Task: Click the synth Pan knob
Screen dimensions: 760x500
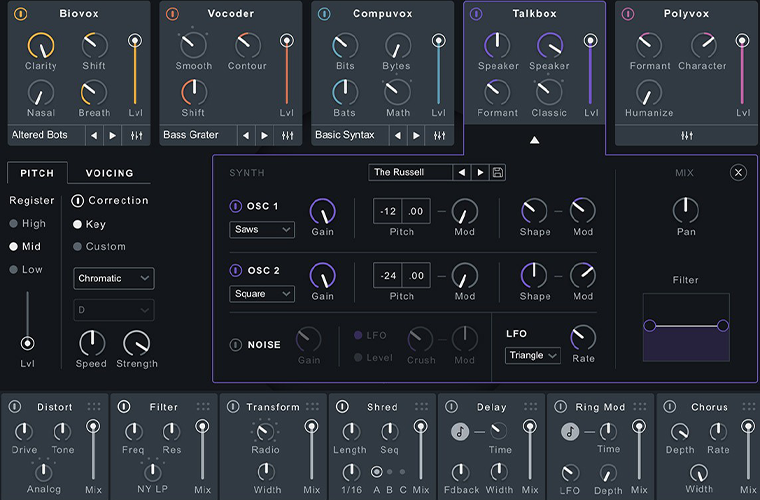Action: coord(686,210)
